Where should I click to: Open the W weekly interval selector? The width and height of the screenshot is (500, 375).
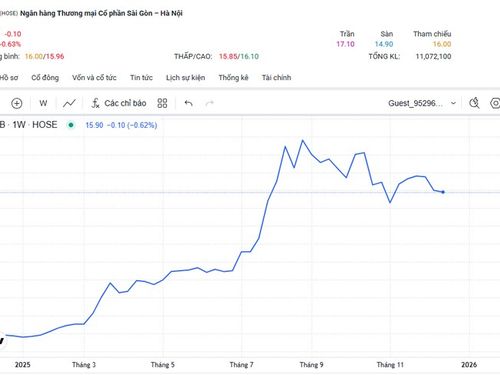43,103
